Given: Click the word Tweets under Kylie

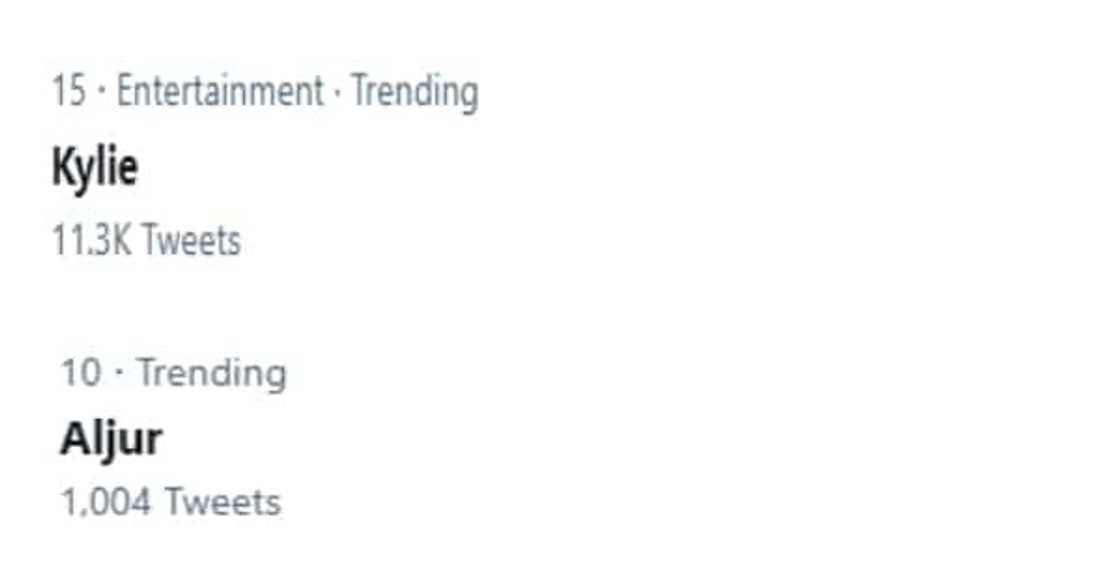Looking at the screenshot, I should [190, 240].
